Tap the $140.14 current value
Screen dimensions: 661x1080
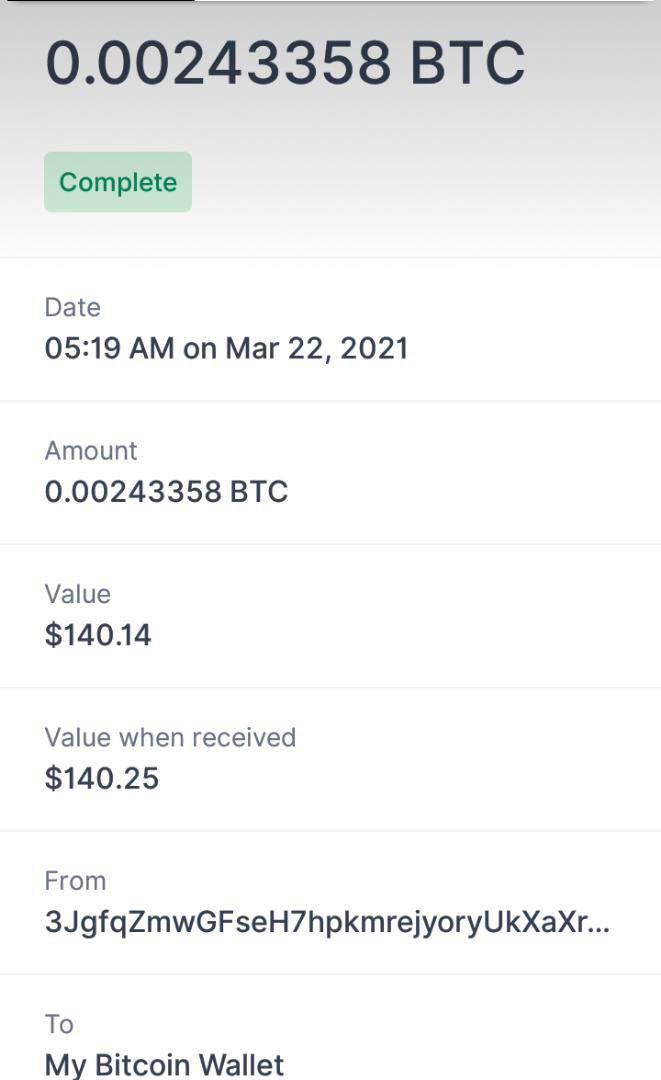pyautogui.click(x=98, y=635)
